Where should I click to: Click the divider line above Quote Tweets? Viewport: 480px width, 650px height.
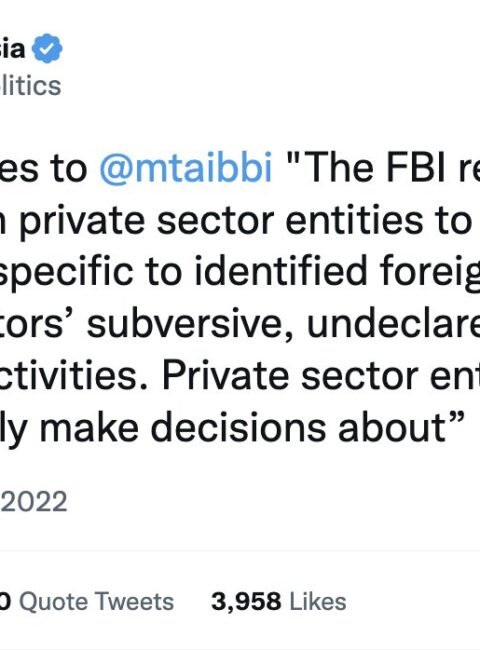pos(240,552)
